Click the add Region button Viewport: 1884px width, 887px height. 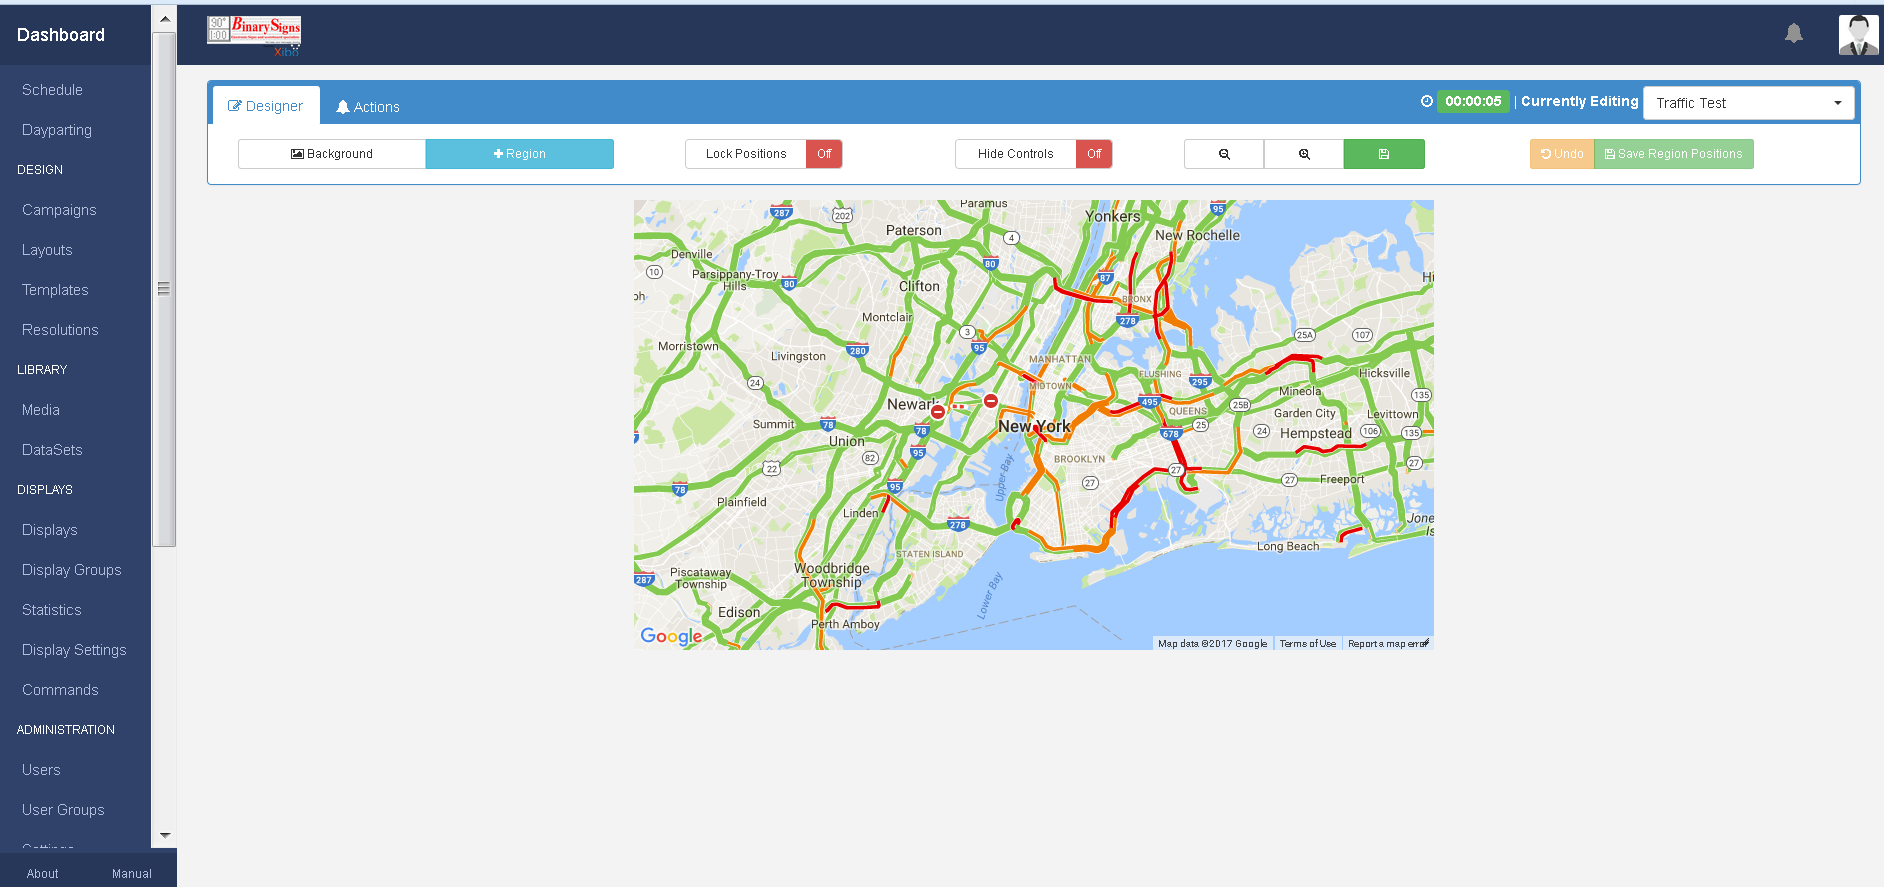520,154
